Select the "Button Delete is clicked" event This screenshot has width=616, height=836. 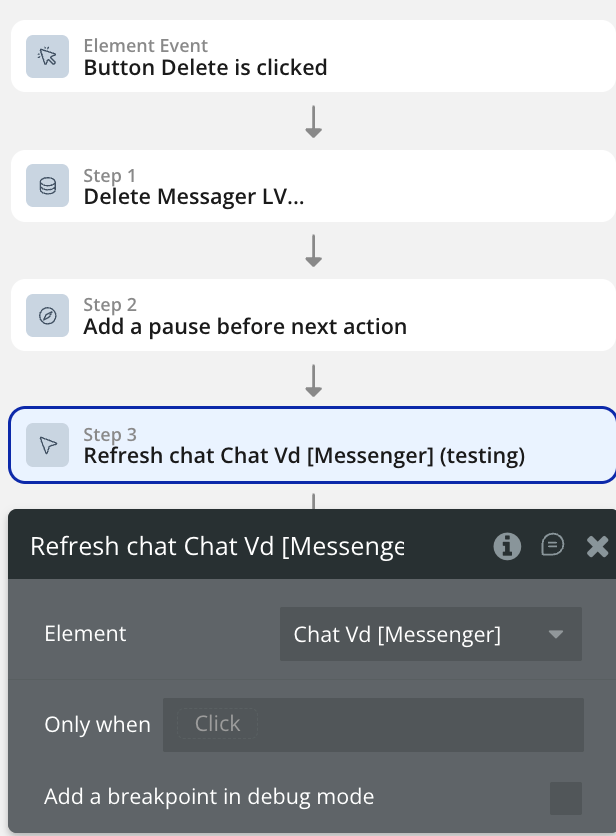point(205,68)
